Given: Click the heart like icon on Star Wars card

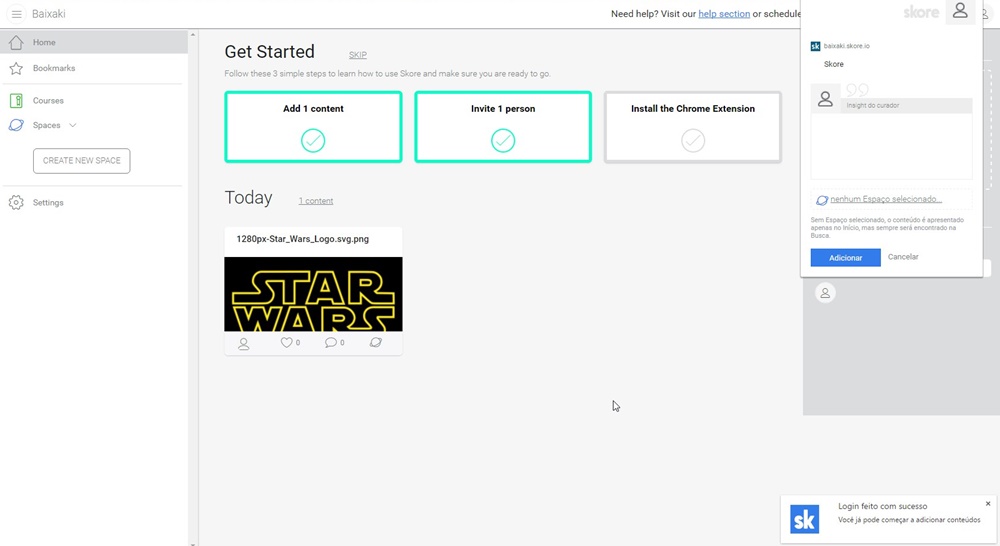Looking at the screenshot, I should pyautogui.click(x=287, y=342).
